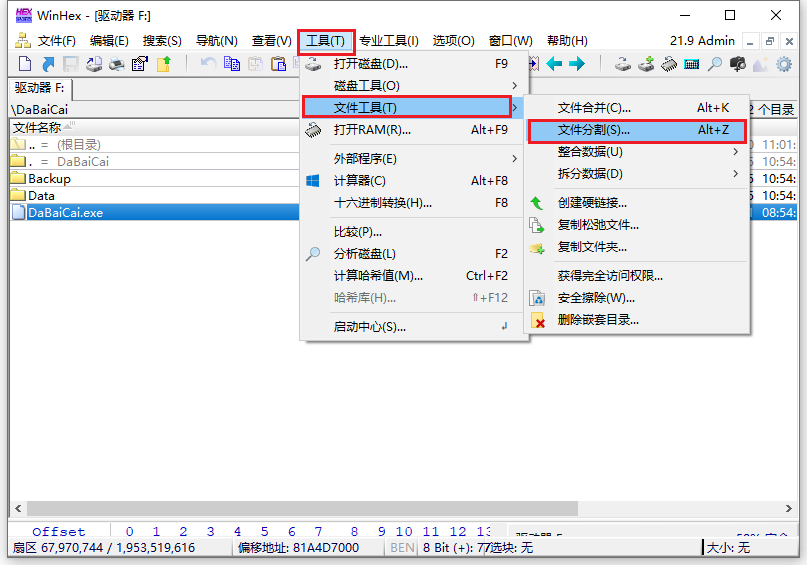Click the icon beside 复制文件夹
The width and height of the screenshot is (807, 565).
tap(537, 248)
